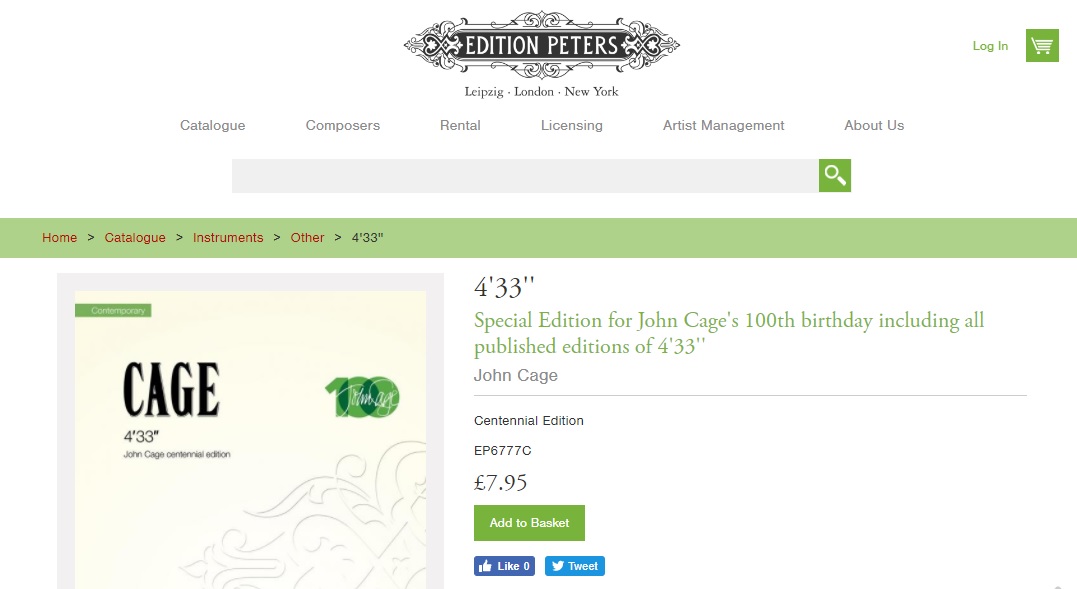This screenshot has width=1077, height=589.
Task: Click the Contemporary tag on cover
Action: (113, 310)
